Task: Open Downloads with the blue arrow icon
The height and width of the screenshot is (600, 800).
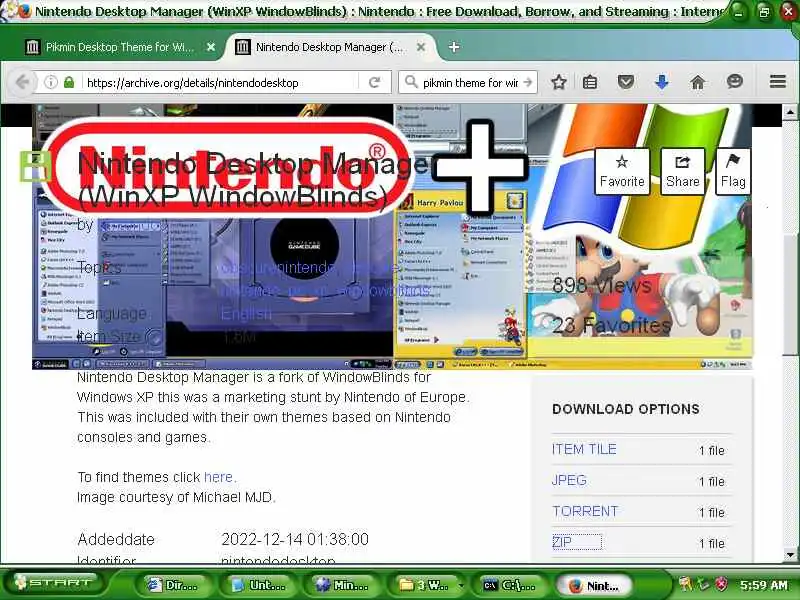Action: pos(662,82)
